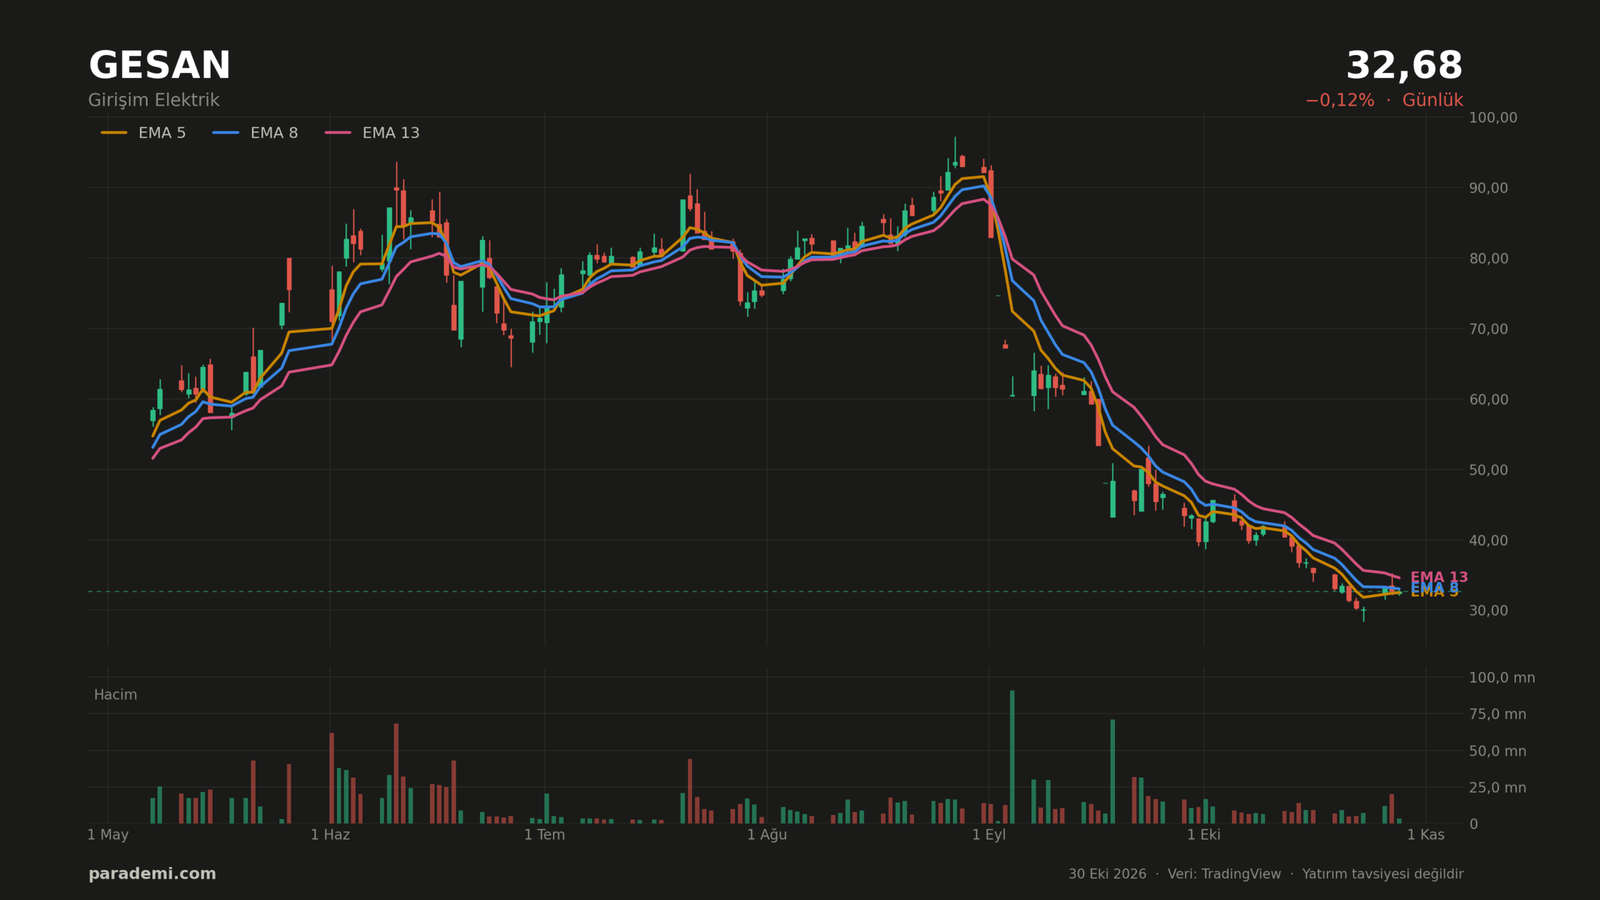Click the 1 May date label
The image size is (1600, 900).
click(x=108, y=835)
